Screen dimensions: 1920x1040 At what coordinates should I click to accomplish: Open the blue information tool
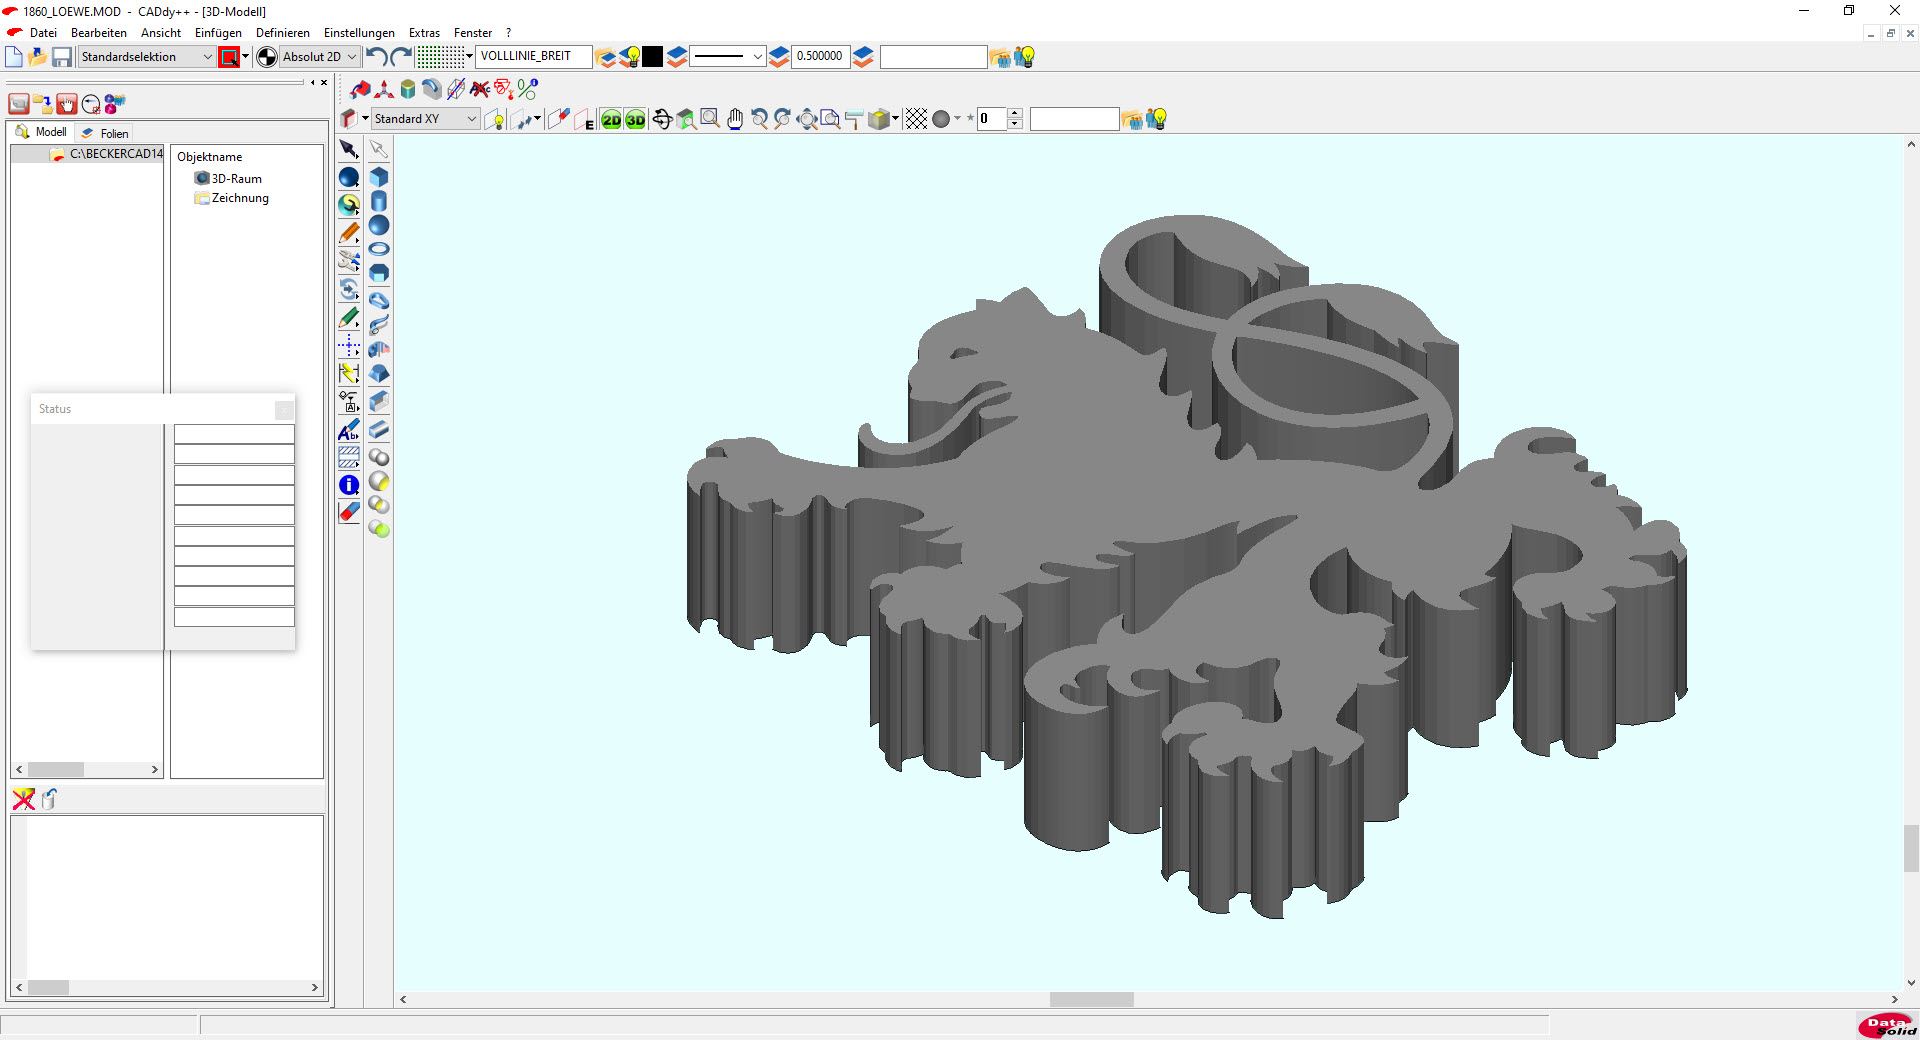coord(349,485)
